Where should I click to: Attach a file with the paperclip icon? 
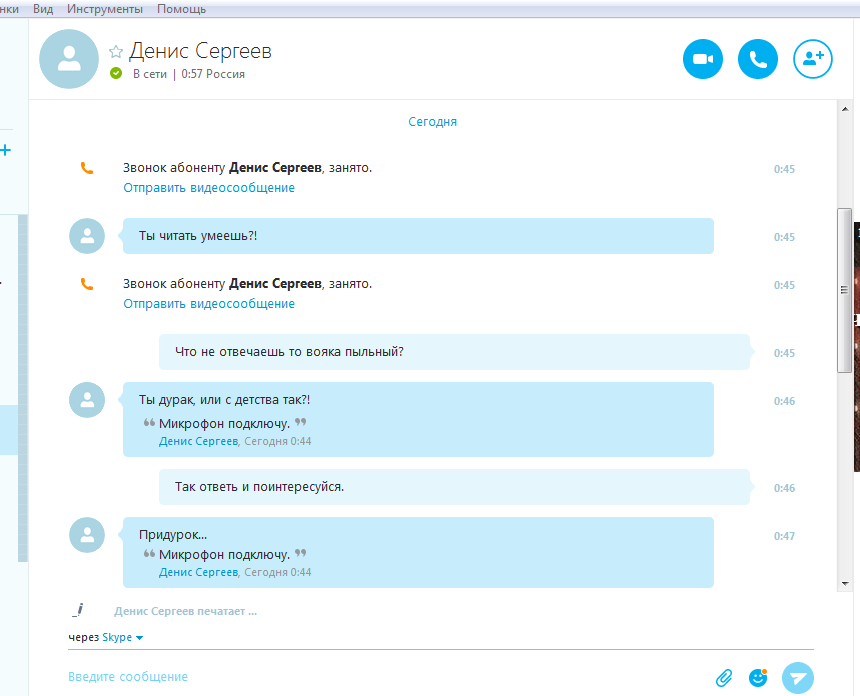click(x=724, y=678)
